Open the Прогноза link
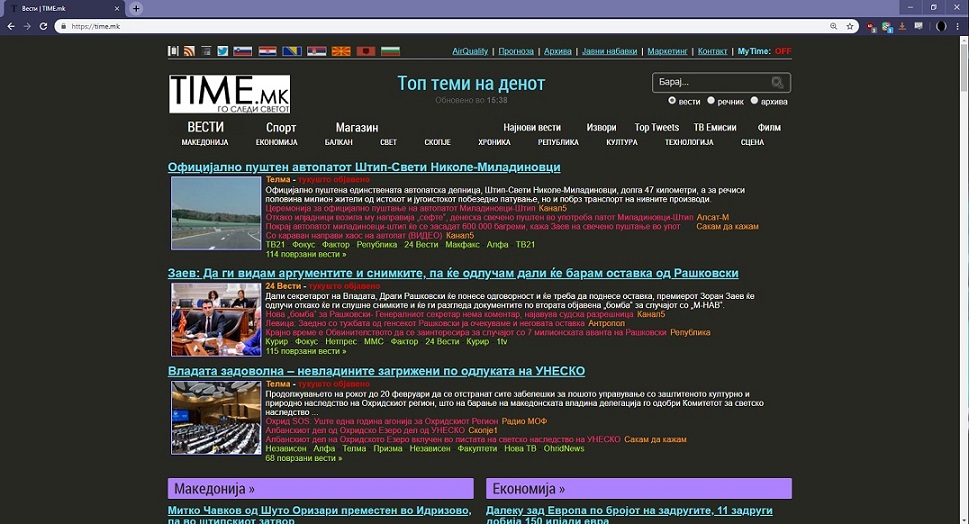Image resolution: width=969 pixels, height=524 pixels. pyautogui.click(x=516, y=51)
